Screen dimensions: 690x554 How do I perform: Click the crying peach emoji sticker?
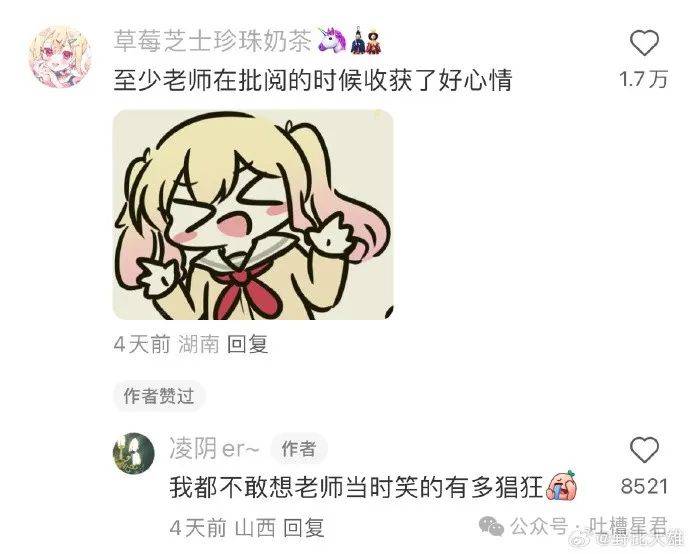click(561, 484)
